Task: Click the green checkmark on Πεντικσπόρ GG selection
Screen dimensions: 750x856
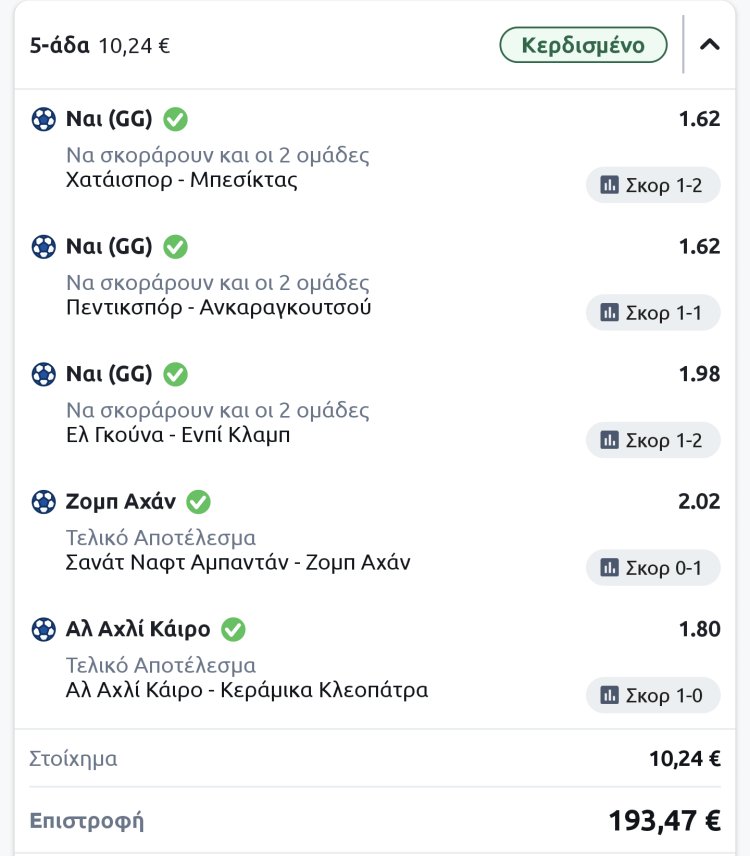Action: (x=176, y=247)
